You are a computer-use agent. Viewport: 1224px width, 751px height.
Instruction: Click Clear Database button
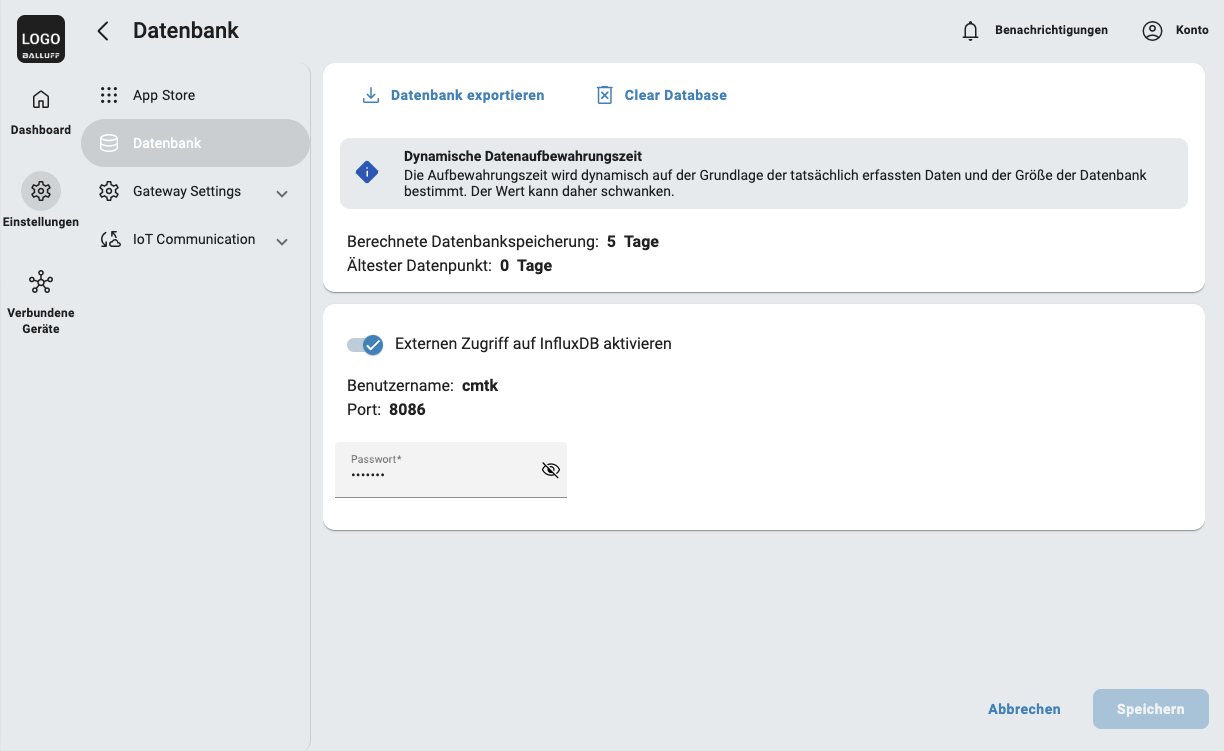point(662,95)
